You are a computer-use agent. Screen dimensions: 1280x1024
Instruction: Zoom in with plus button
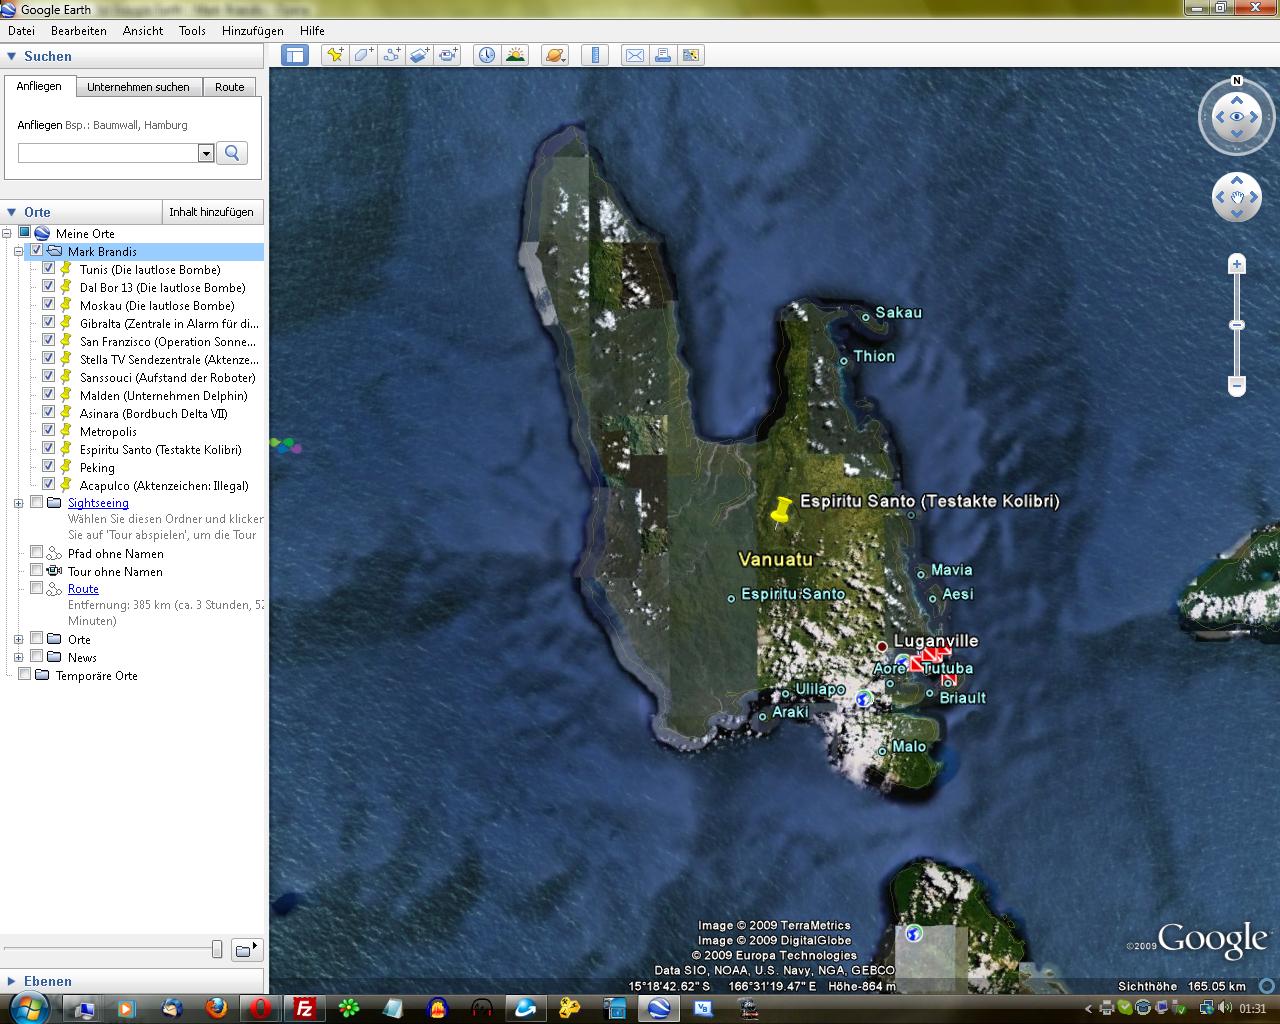click(x=1237, y=265)
